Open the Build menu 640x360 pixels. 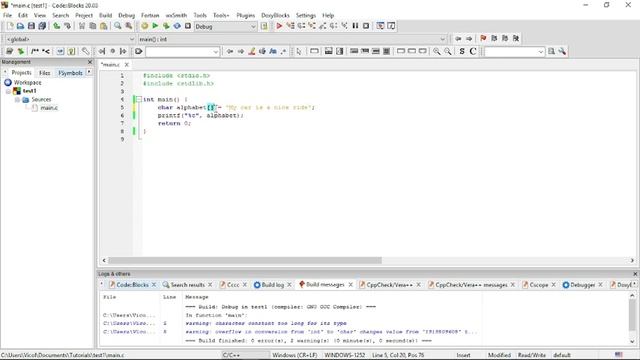(105, 16)
